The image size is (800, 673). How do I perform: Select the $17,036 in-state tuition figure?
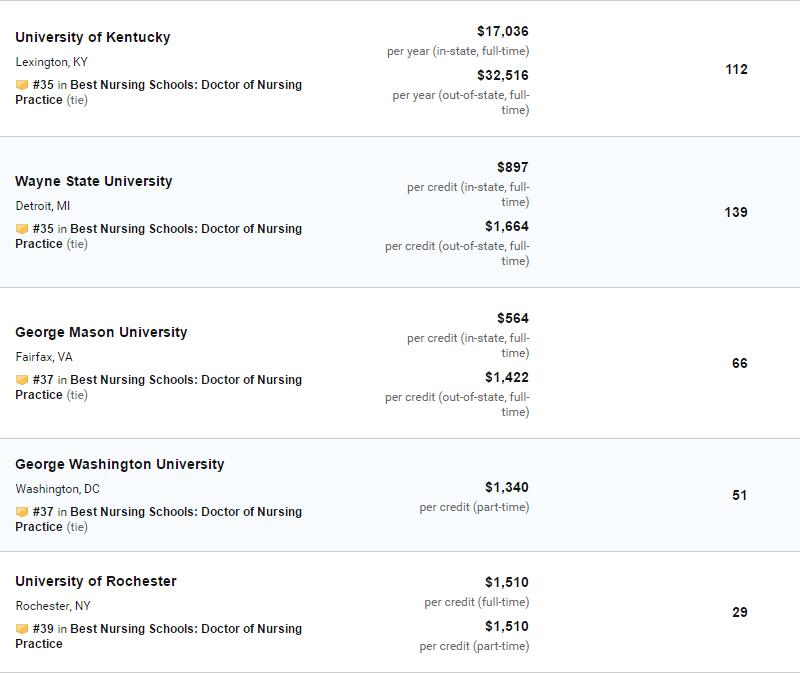503,32
